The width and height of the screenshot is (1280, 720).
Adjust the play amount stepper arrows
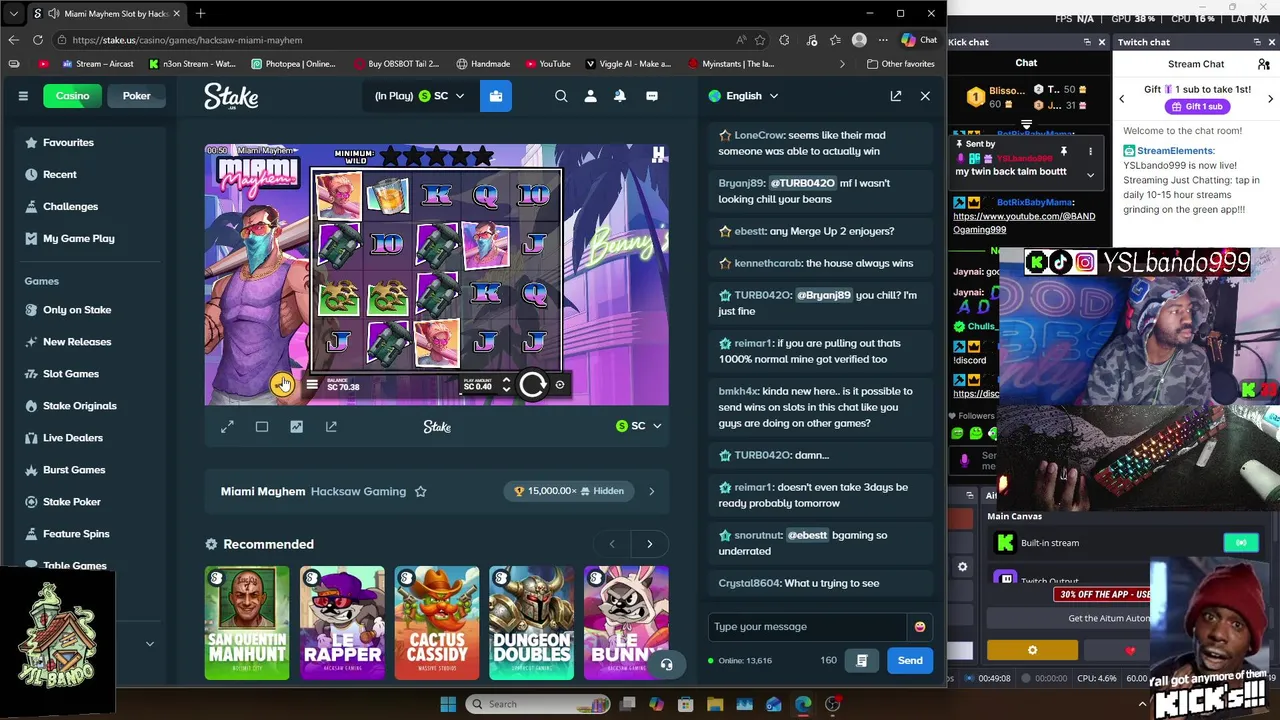pos(506,385)
